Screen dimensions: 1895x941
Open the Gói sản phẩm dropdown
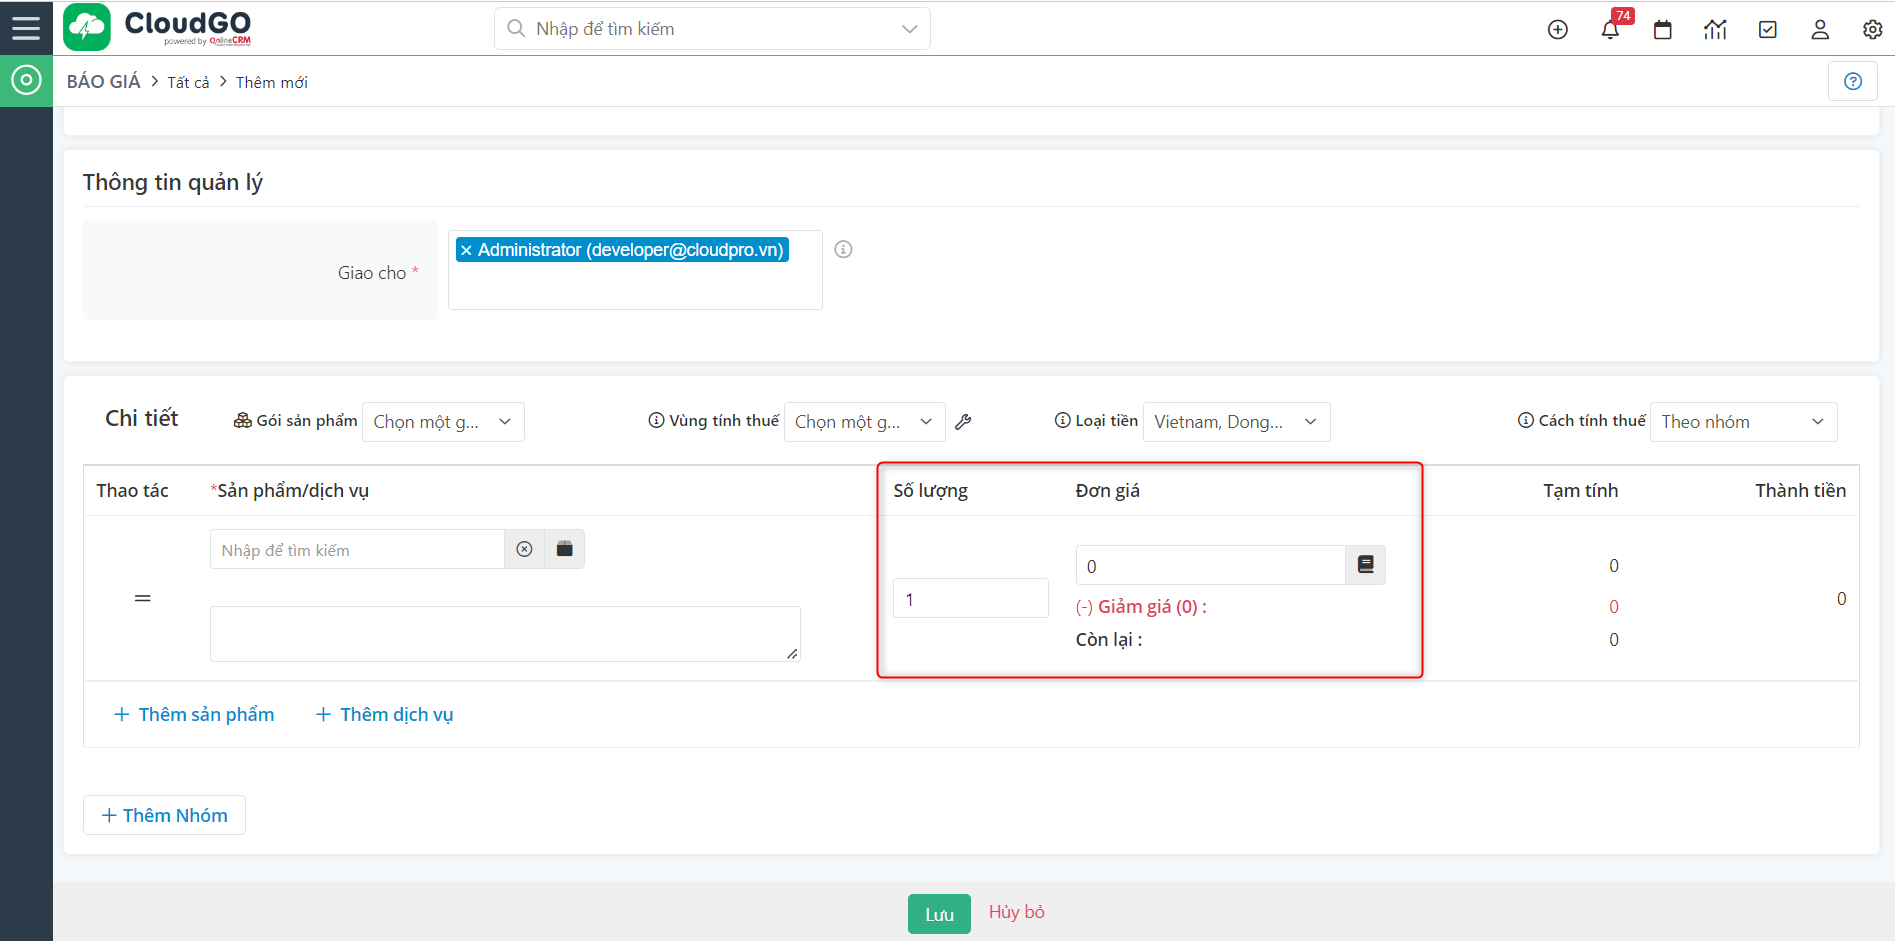coord(443,421)
